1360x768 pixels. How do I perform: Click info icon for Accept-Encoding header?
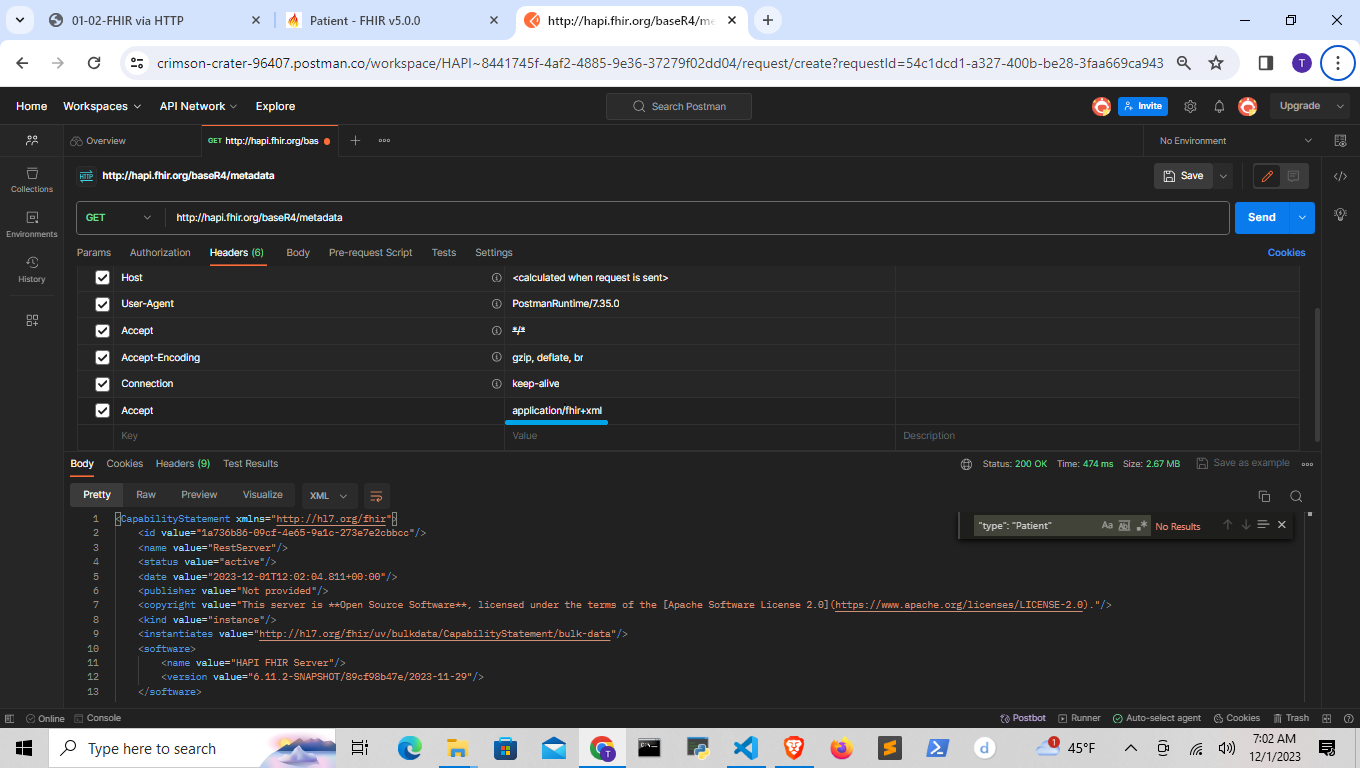[x=496, y=357]
